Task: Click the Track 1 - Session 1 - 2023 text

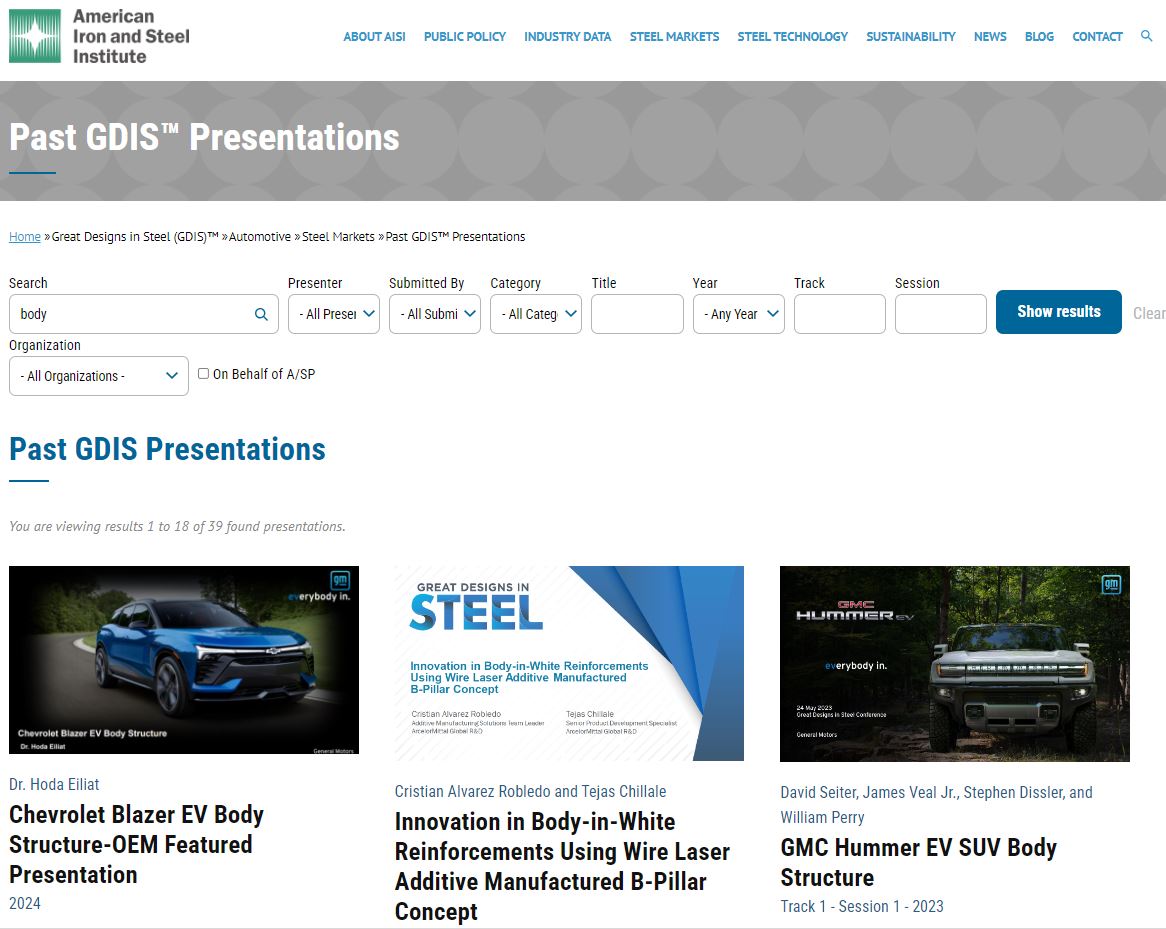Action: (x=862, y=906)
